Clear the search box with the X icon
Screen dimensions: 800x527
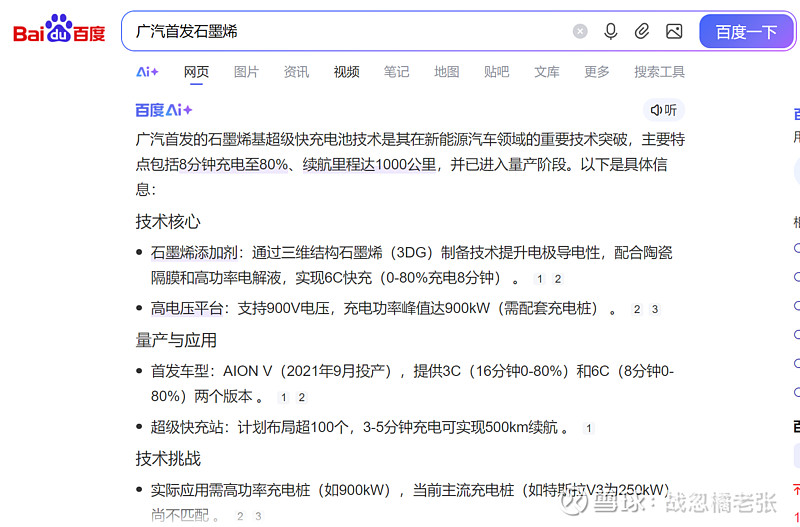click(x=580, y=32)
